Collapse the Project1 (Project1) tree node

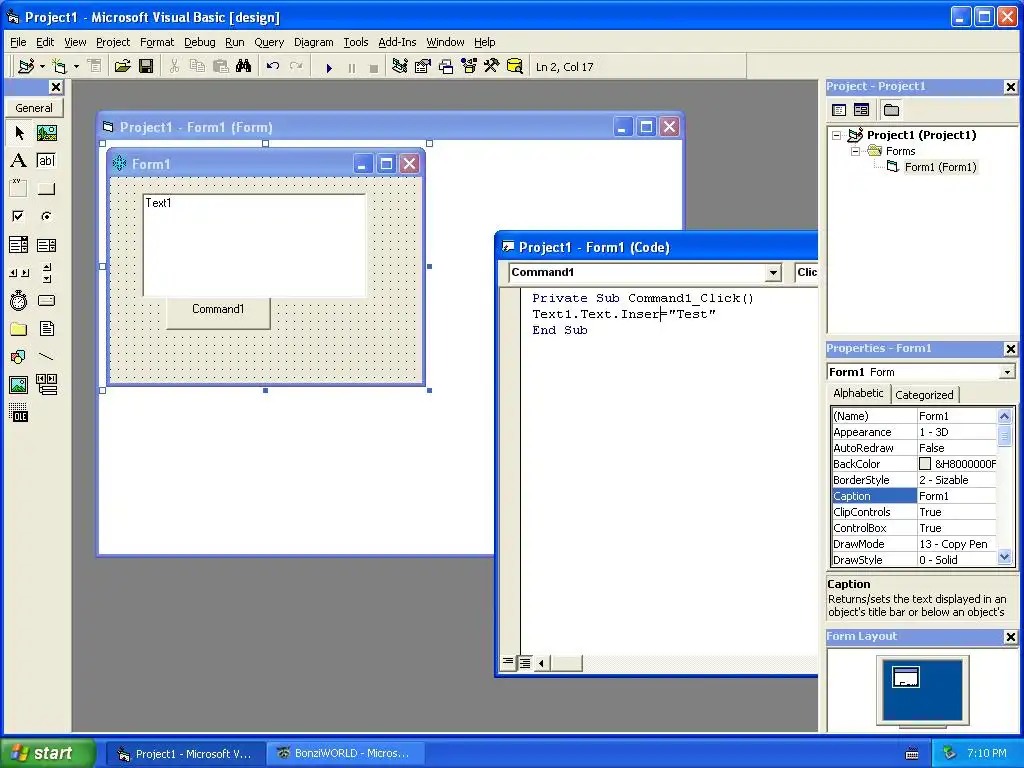[x=837, y=135]
